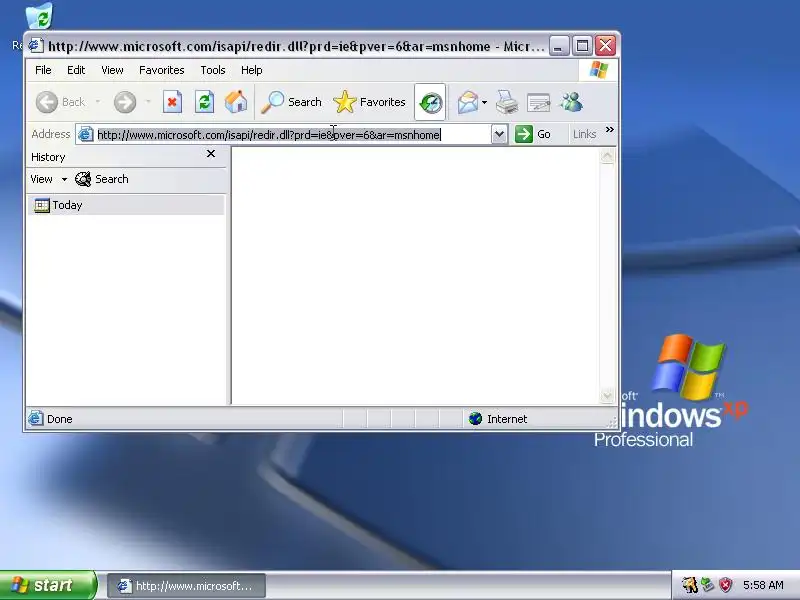Viewport: 800px width, 600px height.
Task: Click the first system tray icon
Action: [x=689, y=585]
